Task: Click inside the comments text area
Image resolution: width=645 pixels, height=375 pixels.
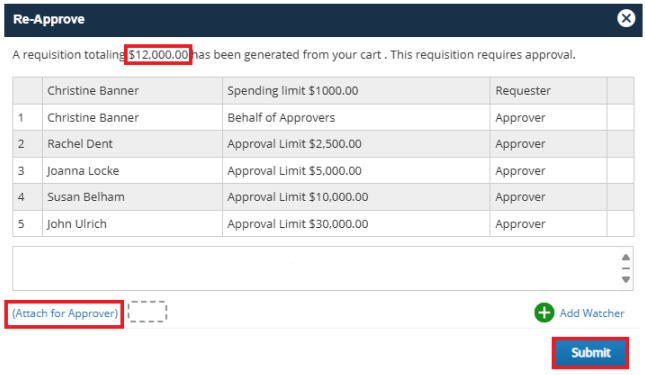Action: click(x=316, y=269)
